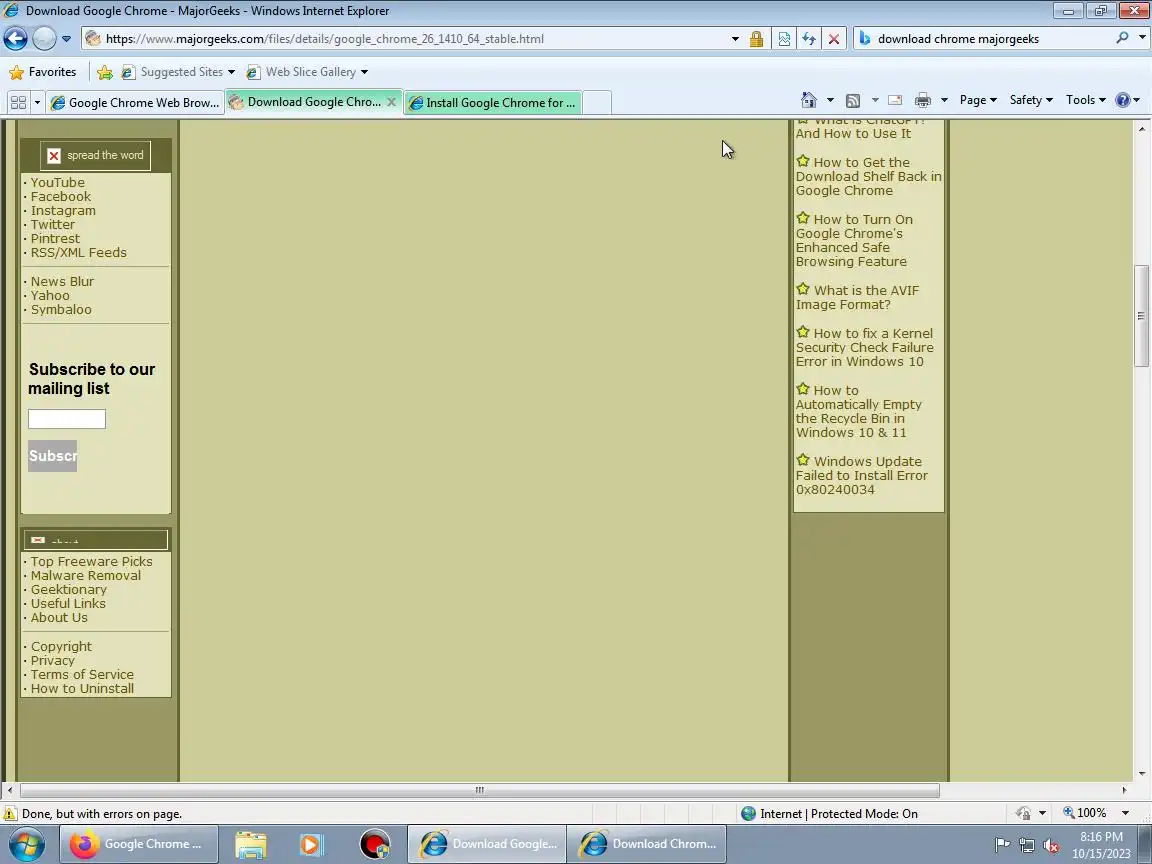This screenshot has width=1152, height=864.
Task: Switch to Google Chrome Web Browser tab
Action: 135,103
